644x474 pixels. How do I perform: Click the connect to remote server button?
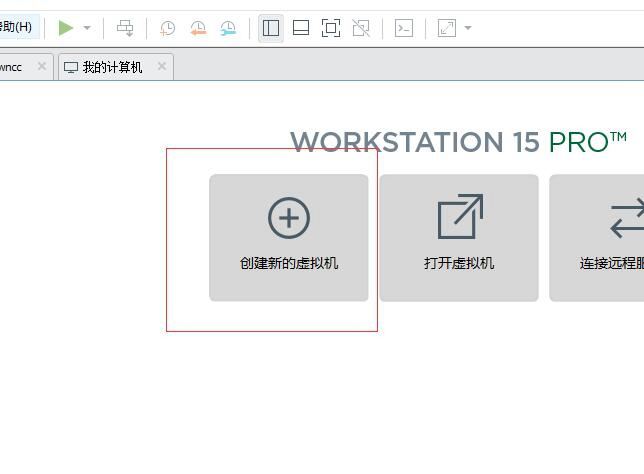coord(597,238)
